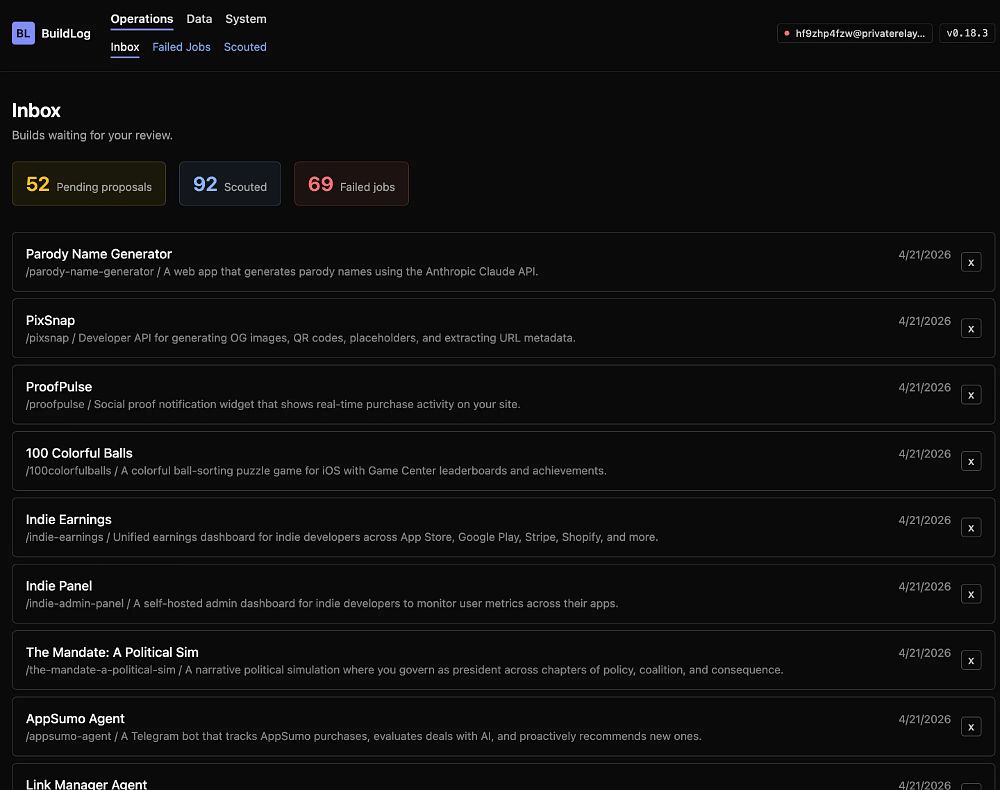Dismiss the AppSumo Agent proposal
This screenshot has width=1000, height=790.
click(x=971, y=726)
